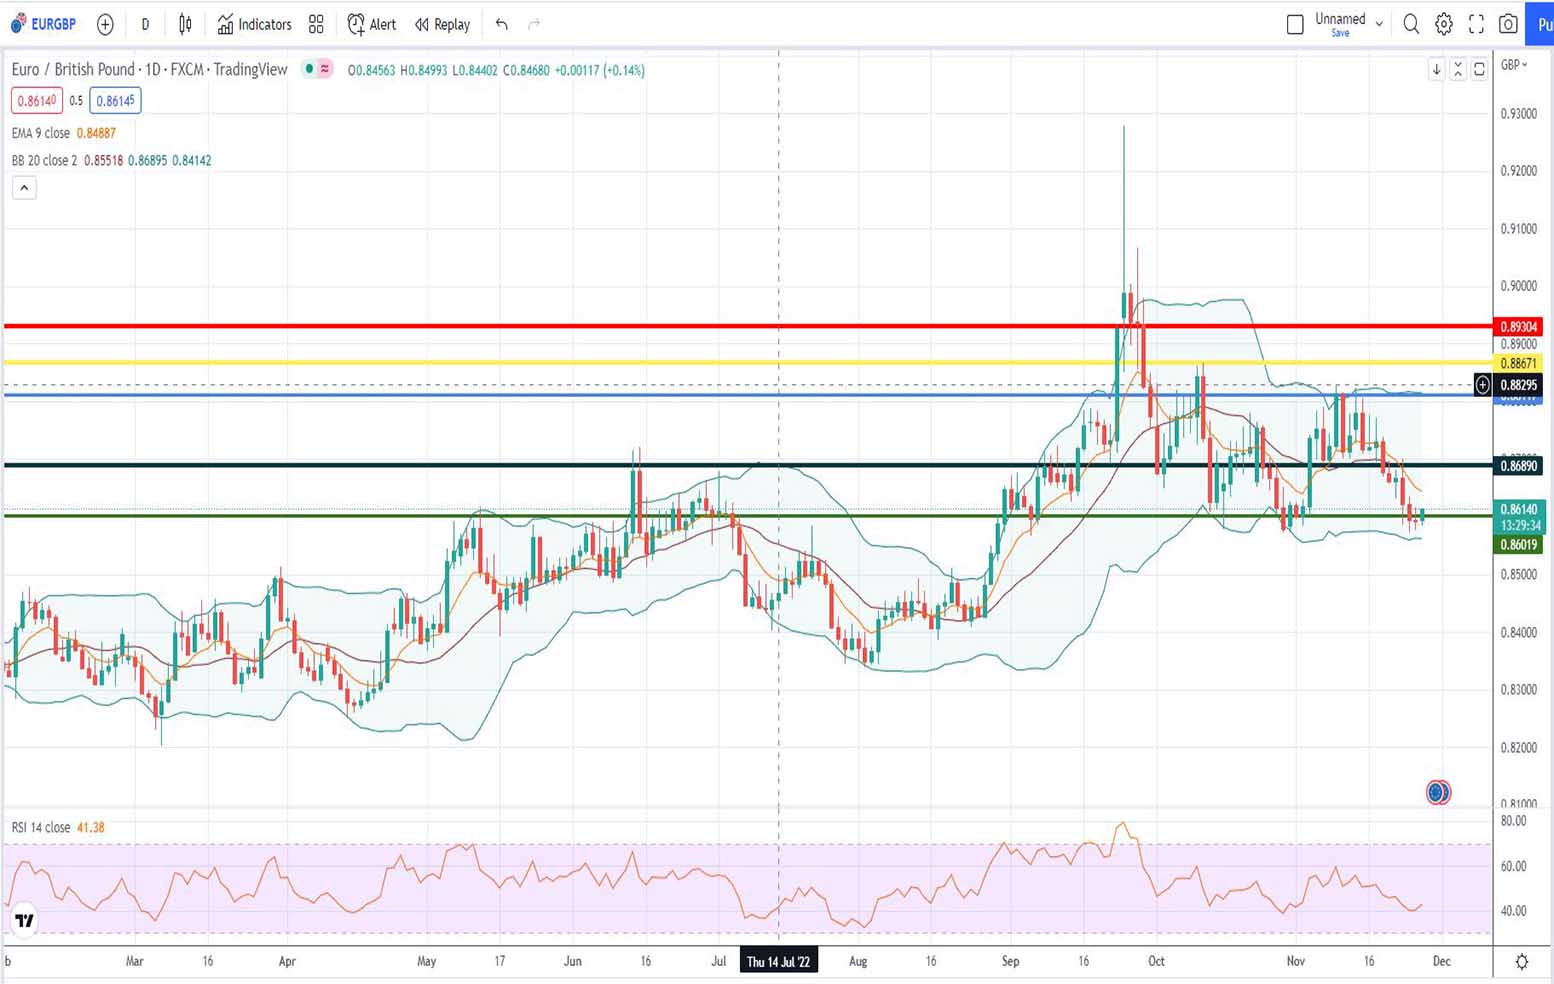Click the Save link under Unnamed
The height and width of the screenshot is (984, 1554).
coord(1340,32)
